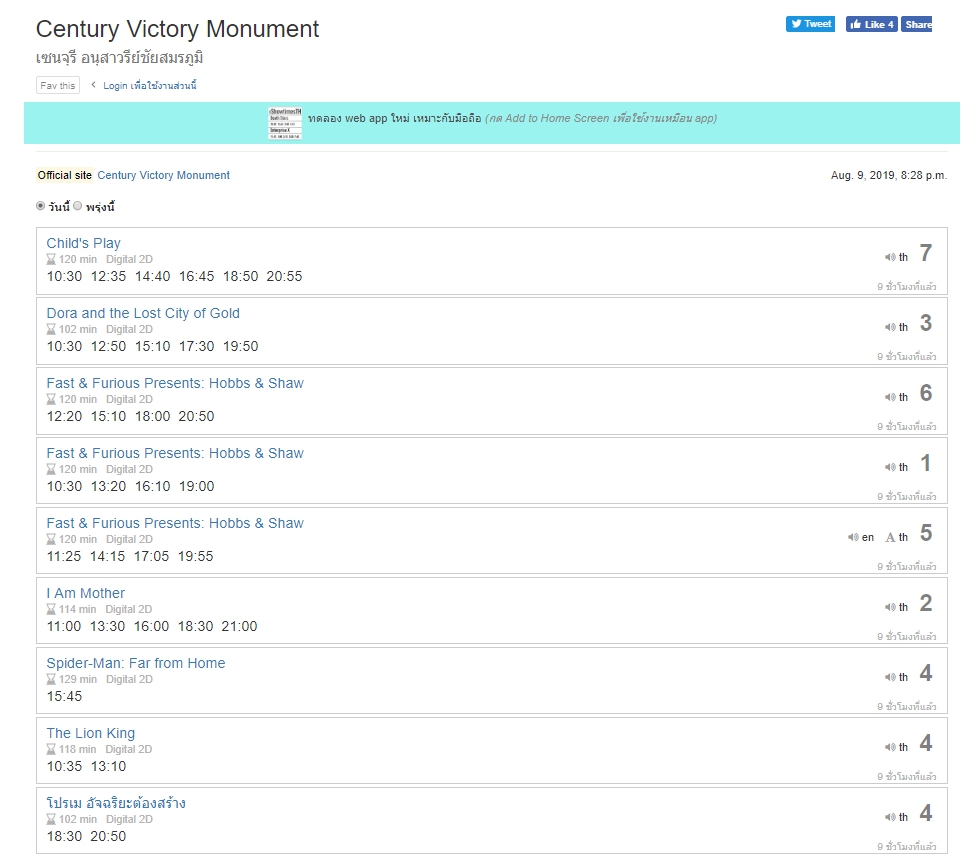
Task: Open the Century Victory Monument official site link
Action: coord(163,175)
